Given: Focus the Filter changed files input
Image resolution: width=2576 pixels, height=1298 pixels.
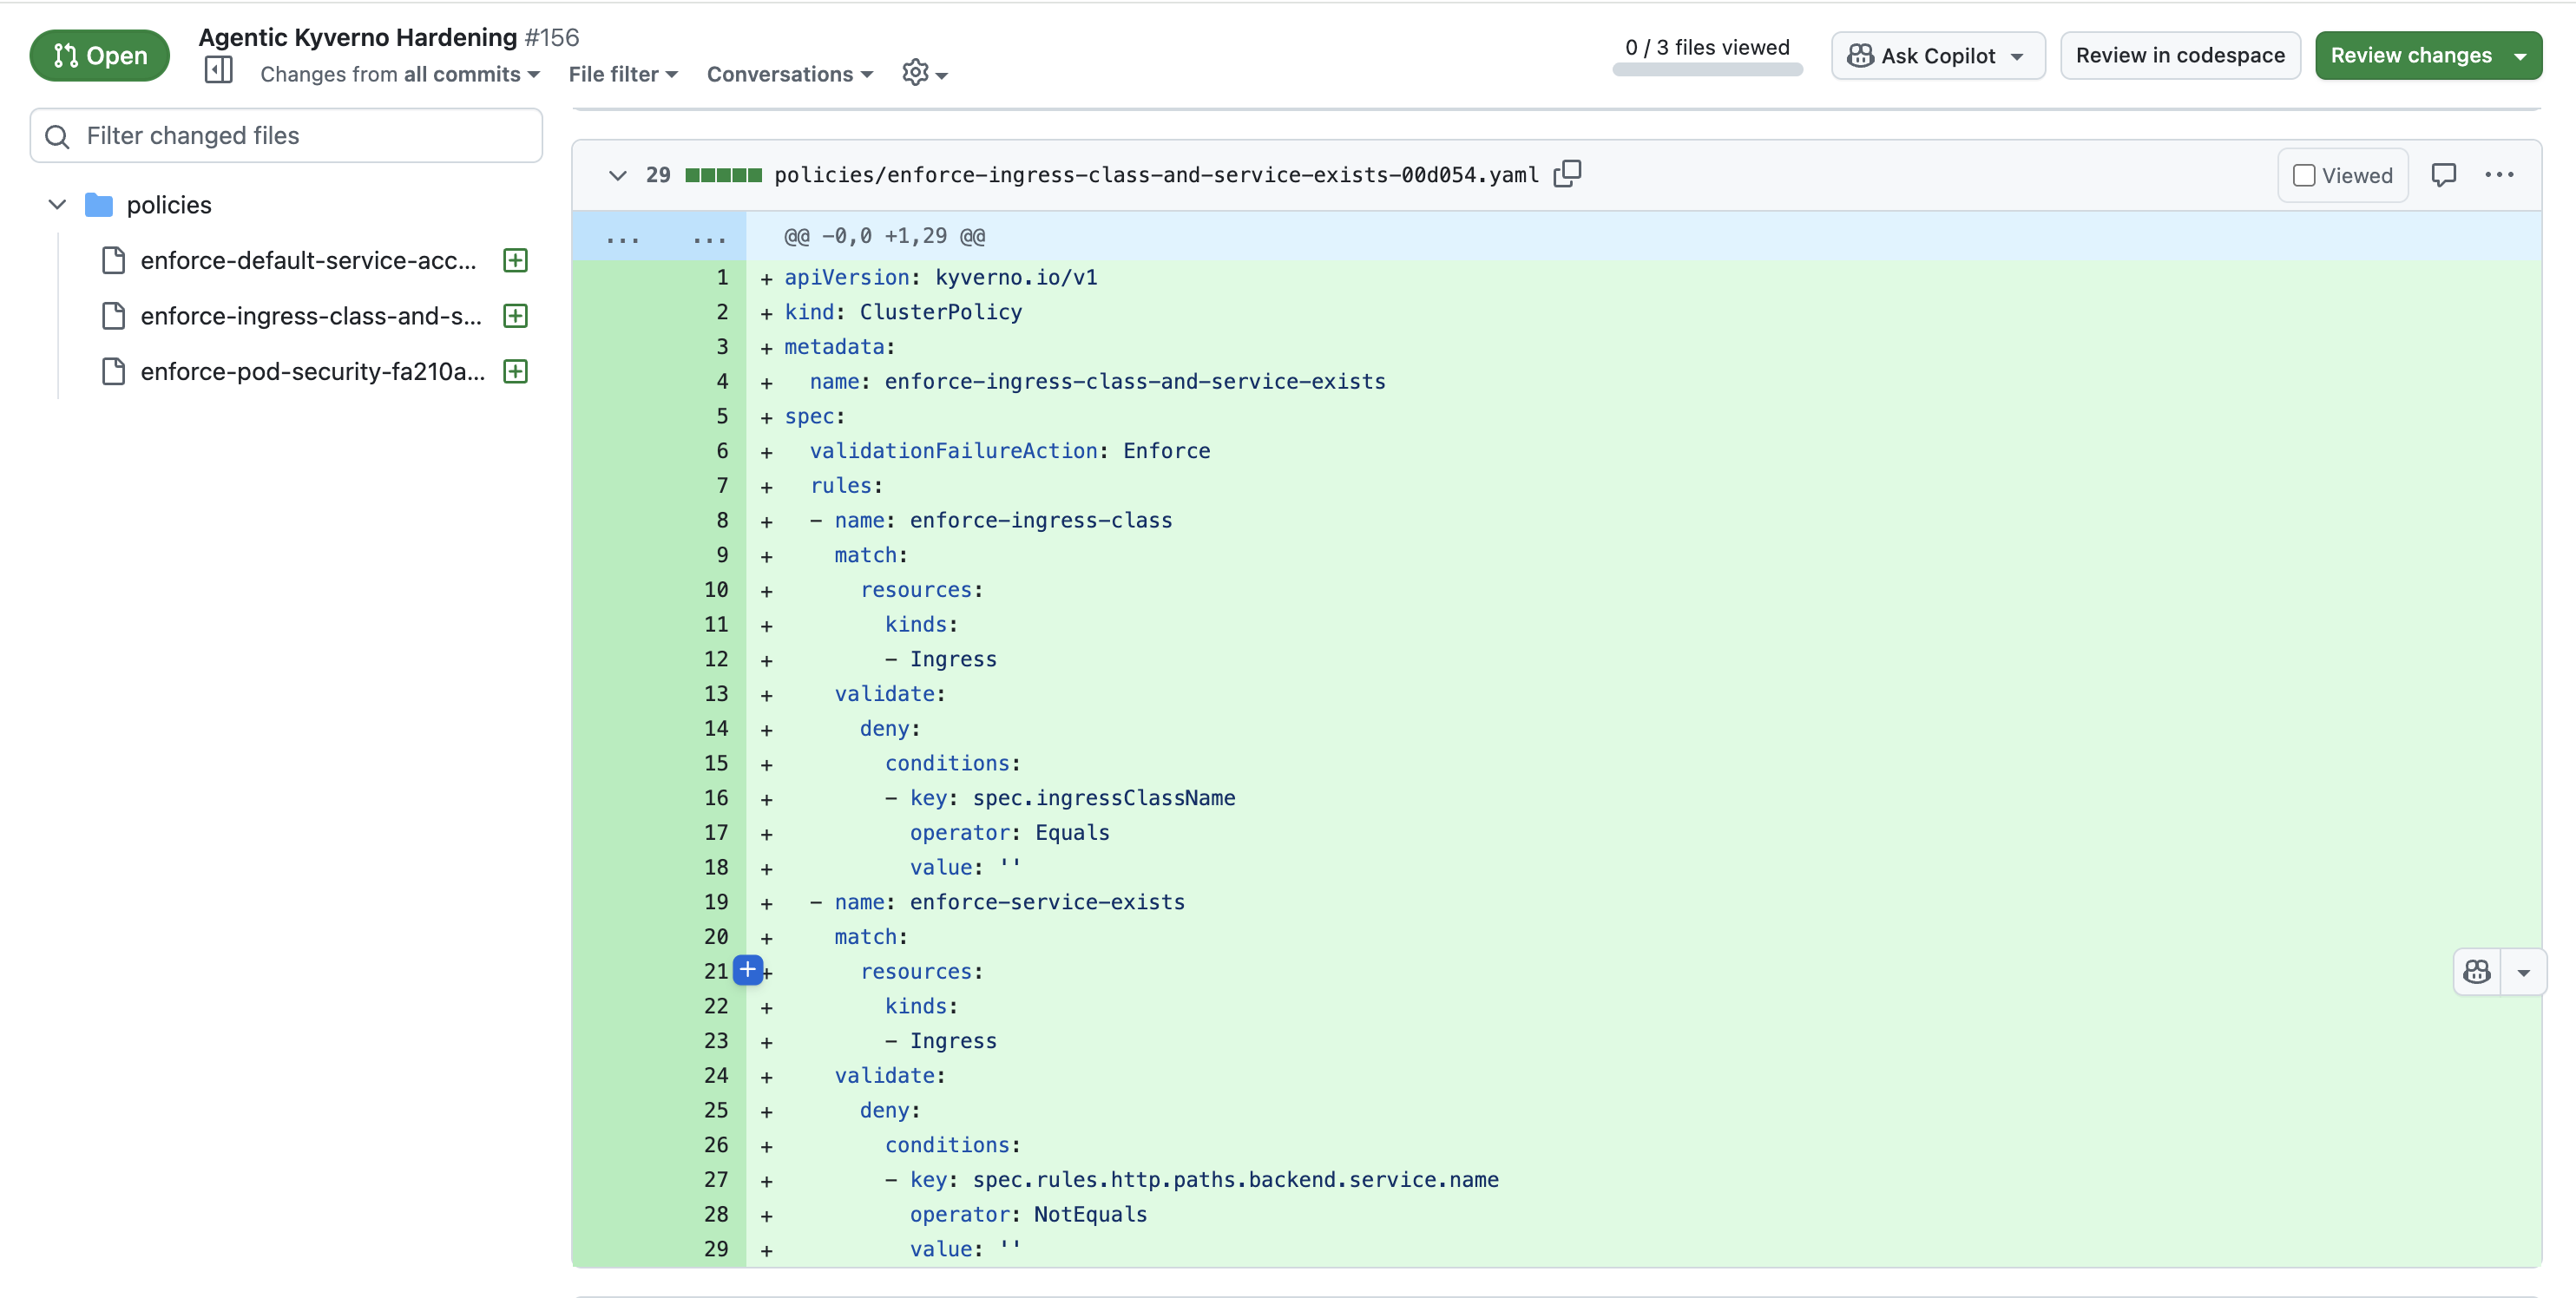Looking at the screenshot, I should click(x=286, y=136).
